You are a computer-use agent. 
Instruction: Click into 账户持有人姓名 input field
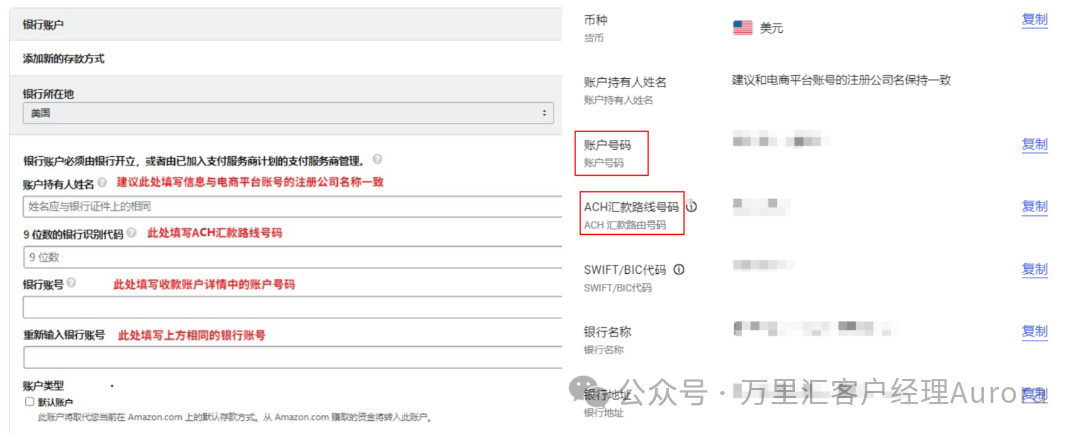pos(290,207)
